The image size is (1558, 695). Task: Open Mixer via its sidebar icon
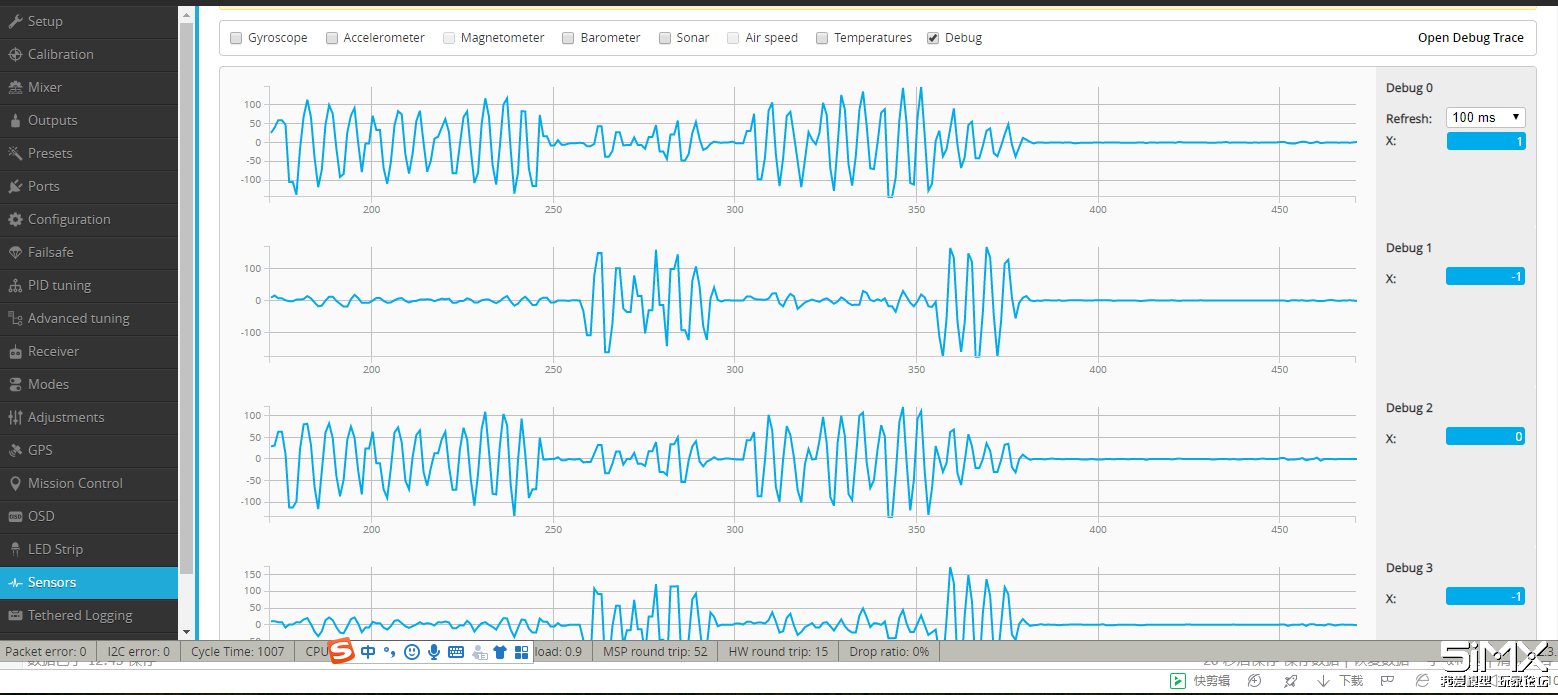click(x=15, y=87)
